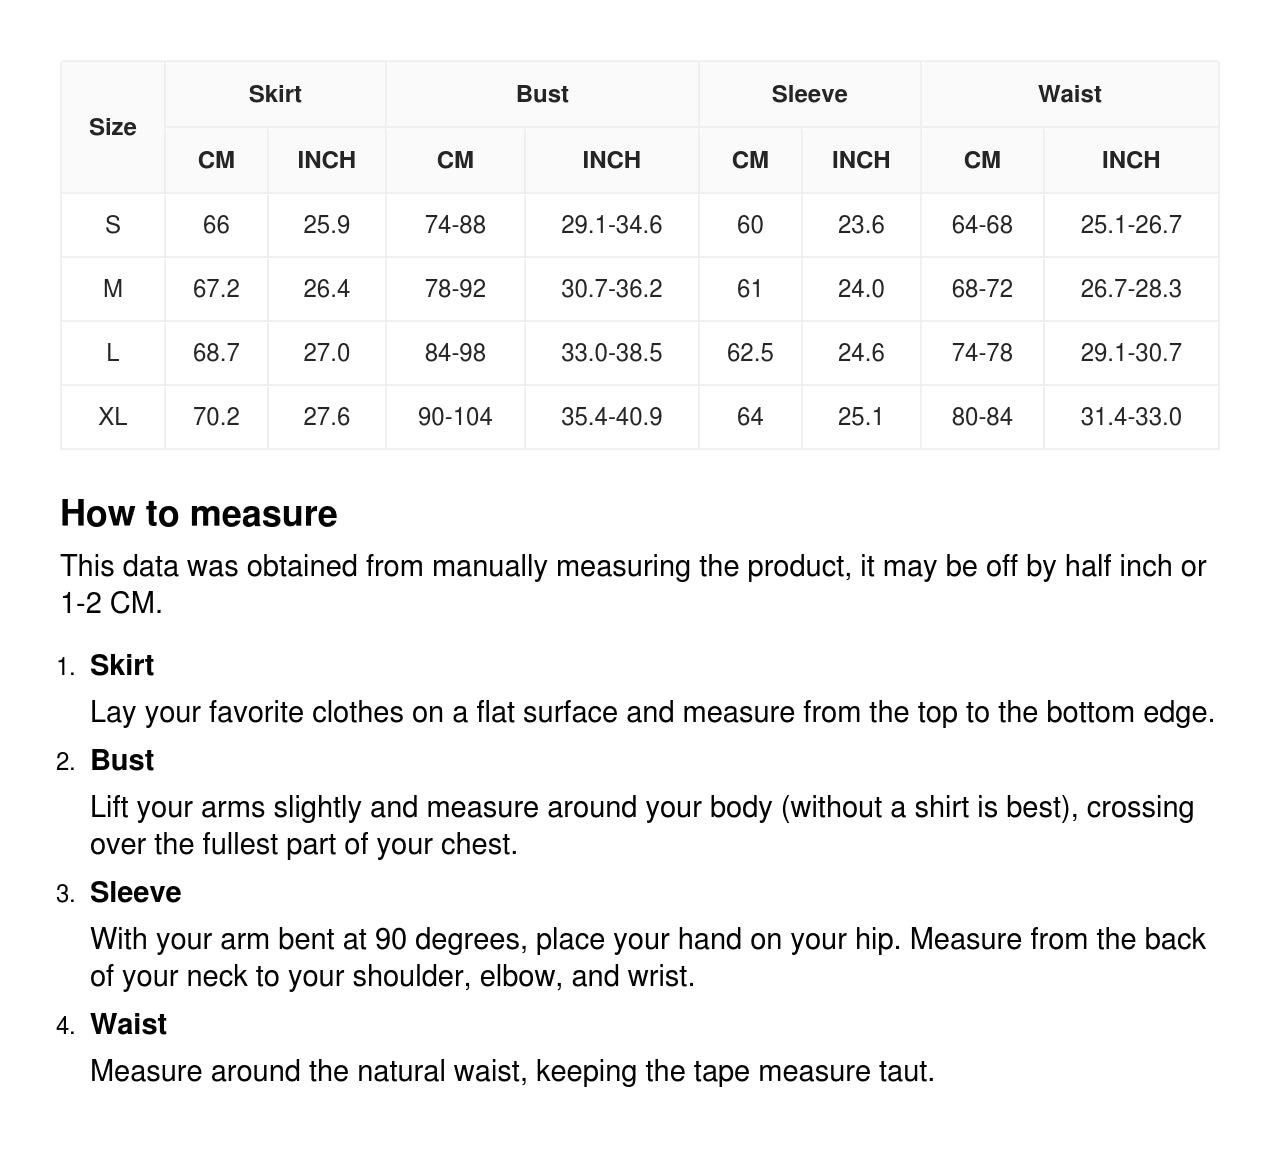1280x1150 pixels.
Task: Click the Bust column header in the table
Action: point(542,94)
